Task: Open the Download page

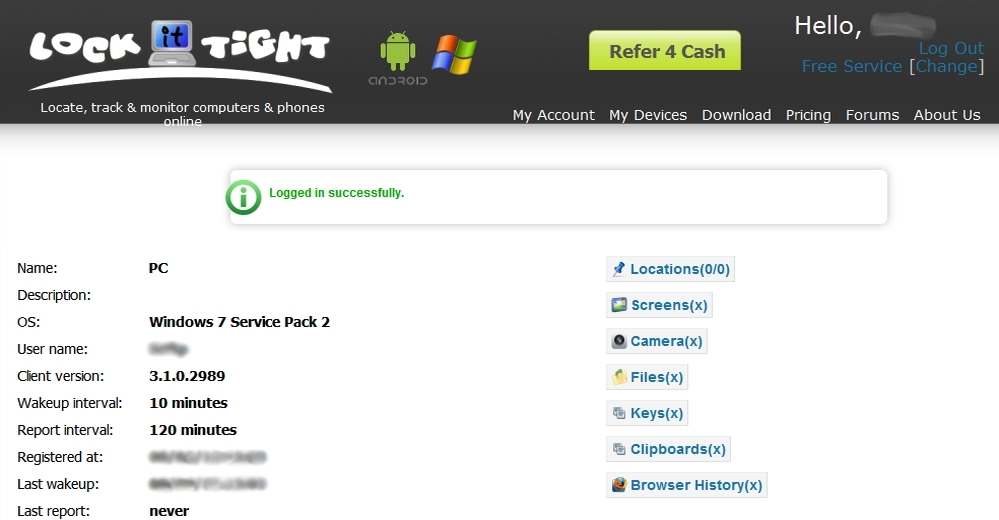Action: 737,115
